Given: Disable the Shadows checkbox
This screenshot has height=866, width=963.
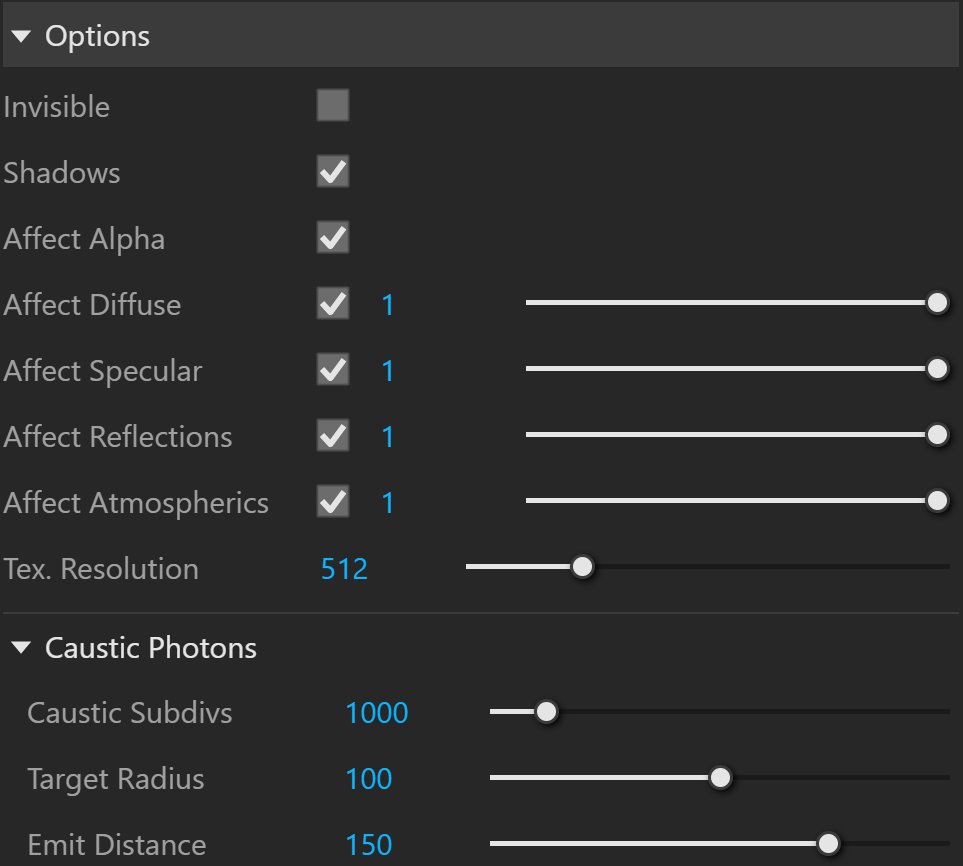Looking at the screenshot, I should [x=333, y=171].
